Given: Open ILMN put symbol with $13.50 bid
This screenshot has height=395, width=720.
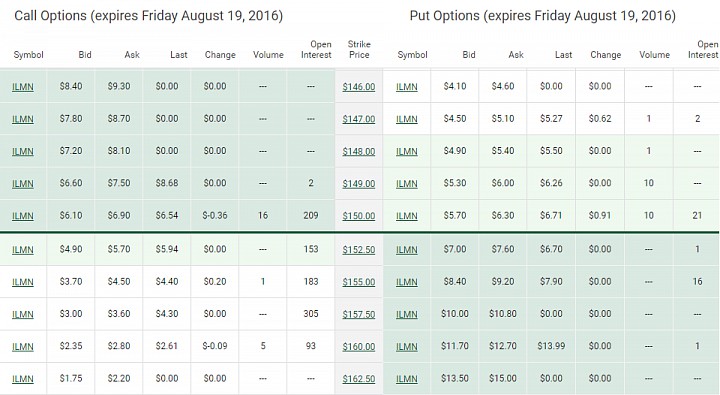Looking at the screenshot, I should coord(407,379).
